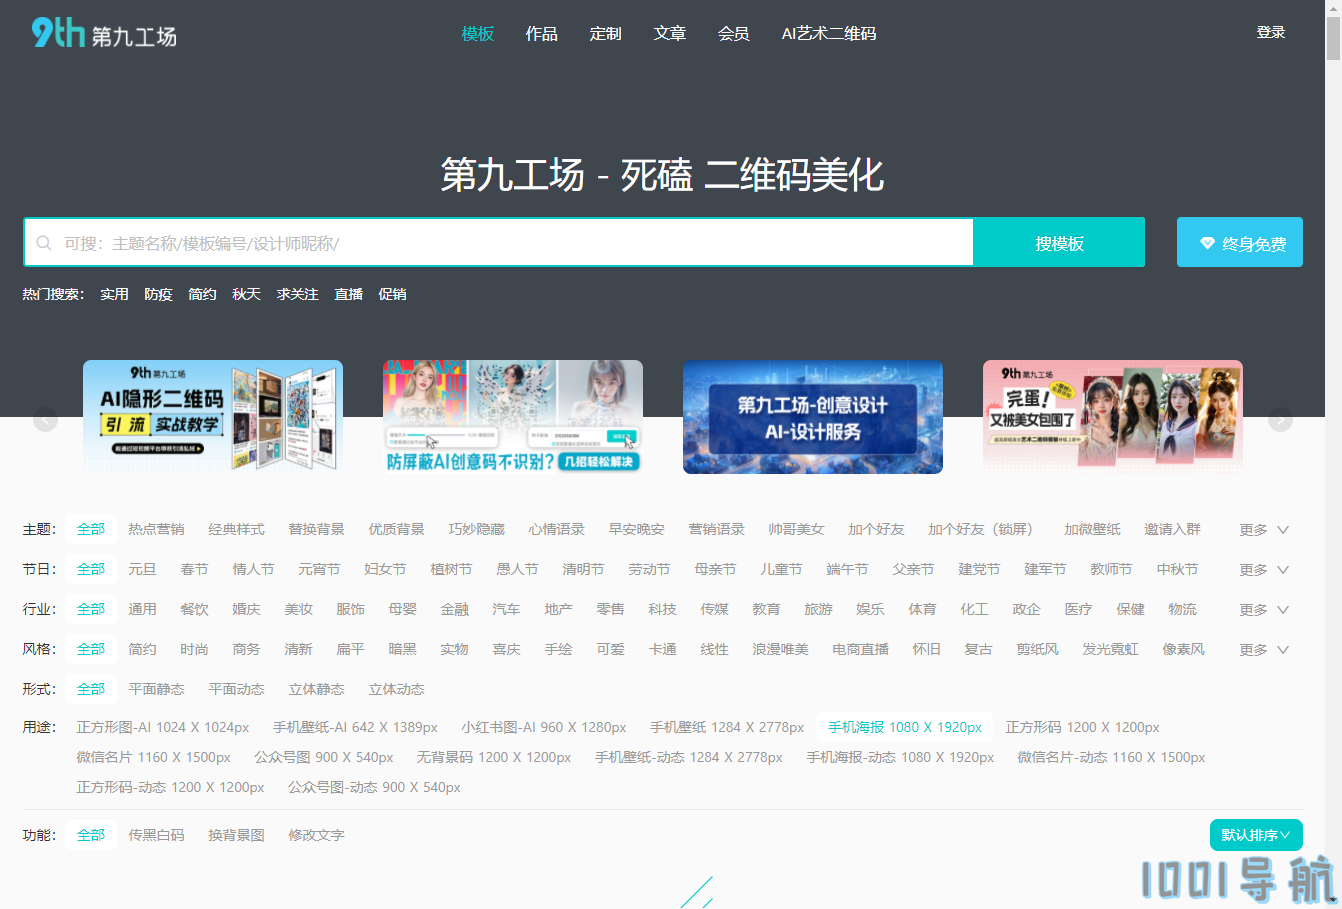
Task: Expand 更多 in the 节日 row
Action: click(x=1263, y=570)
